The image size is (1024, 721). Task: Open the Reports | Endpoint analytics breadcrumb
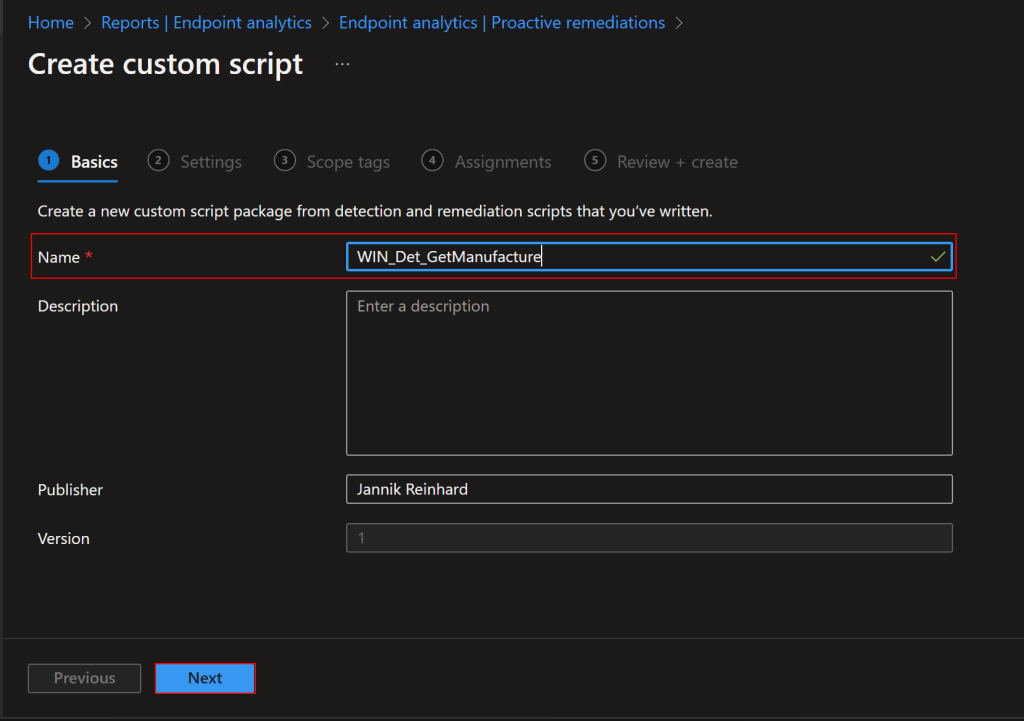click(206, 22)
